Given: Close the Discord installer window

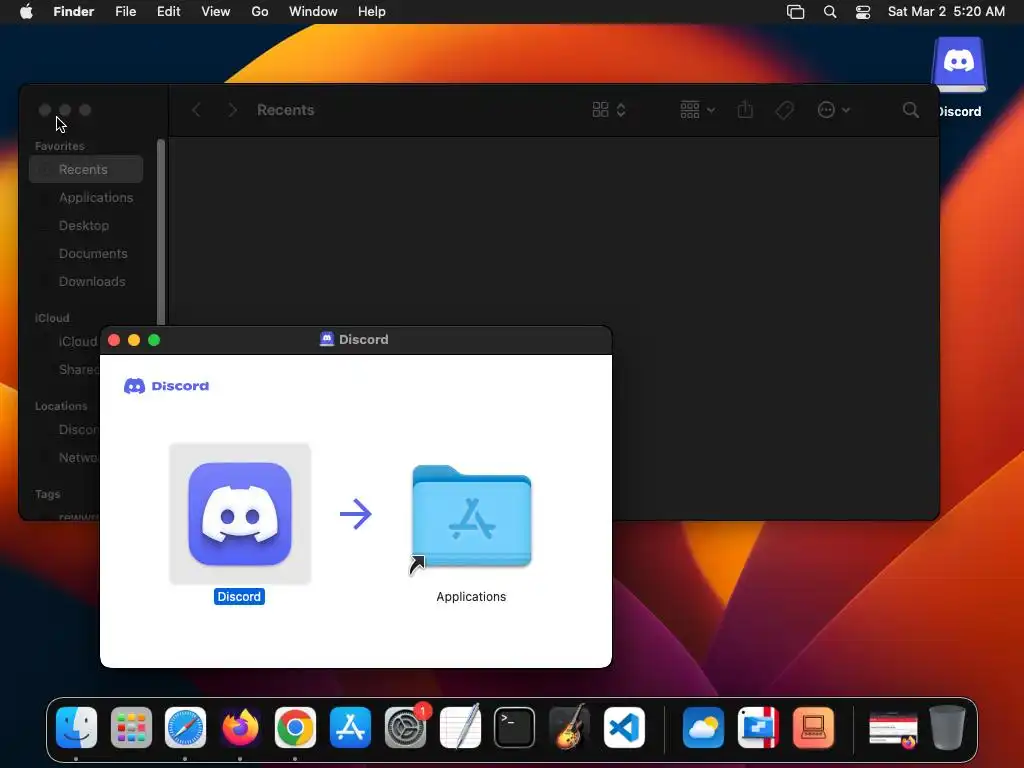Looking at the screenshot, I should (x=114, y=340).
